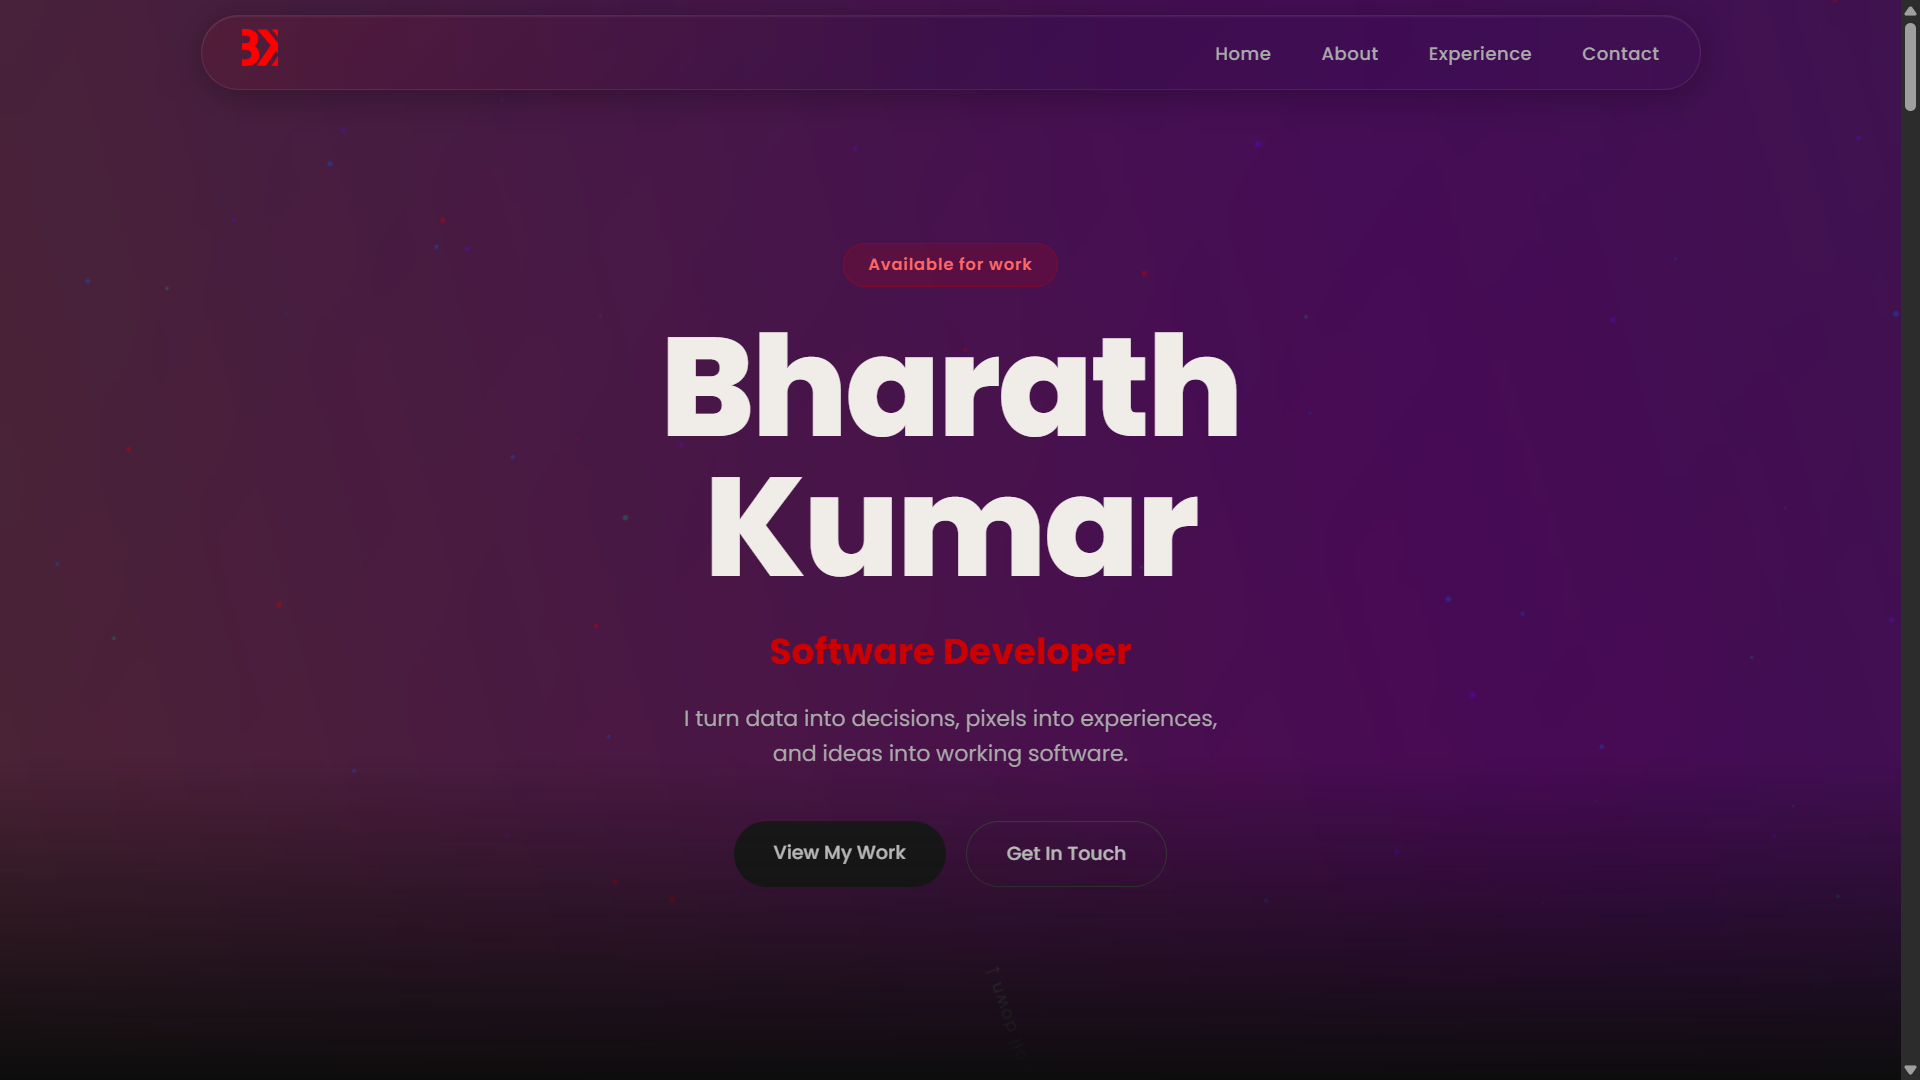Select Contact in the navigation bar

point(1620,54)
